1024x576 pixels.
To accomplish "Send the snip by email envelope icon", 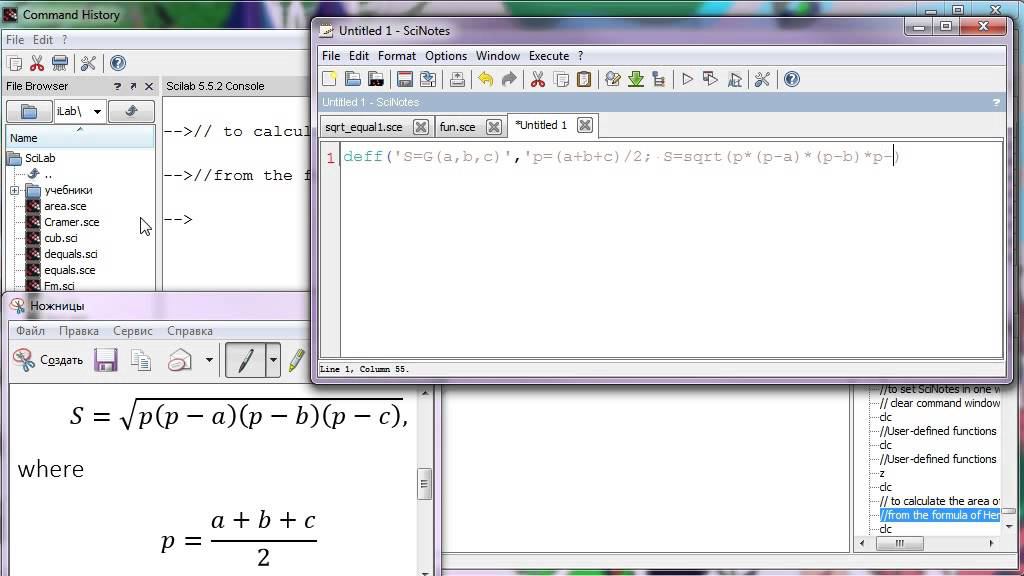I will pos(180,360).
